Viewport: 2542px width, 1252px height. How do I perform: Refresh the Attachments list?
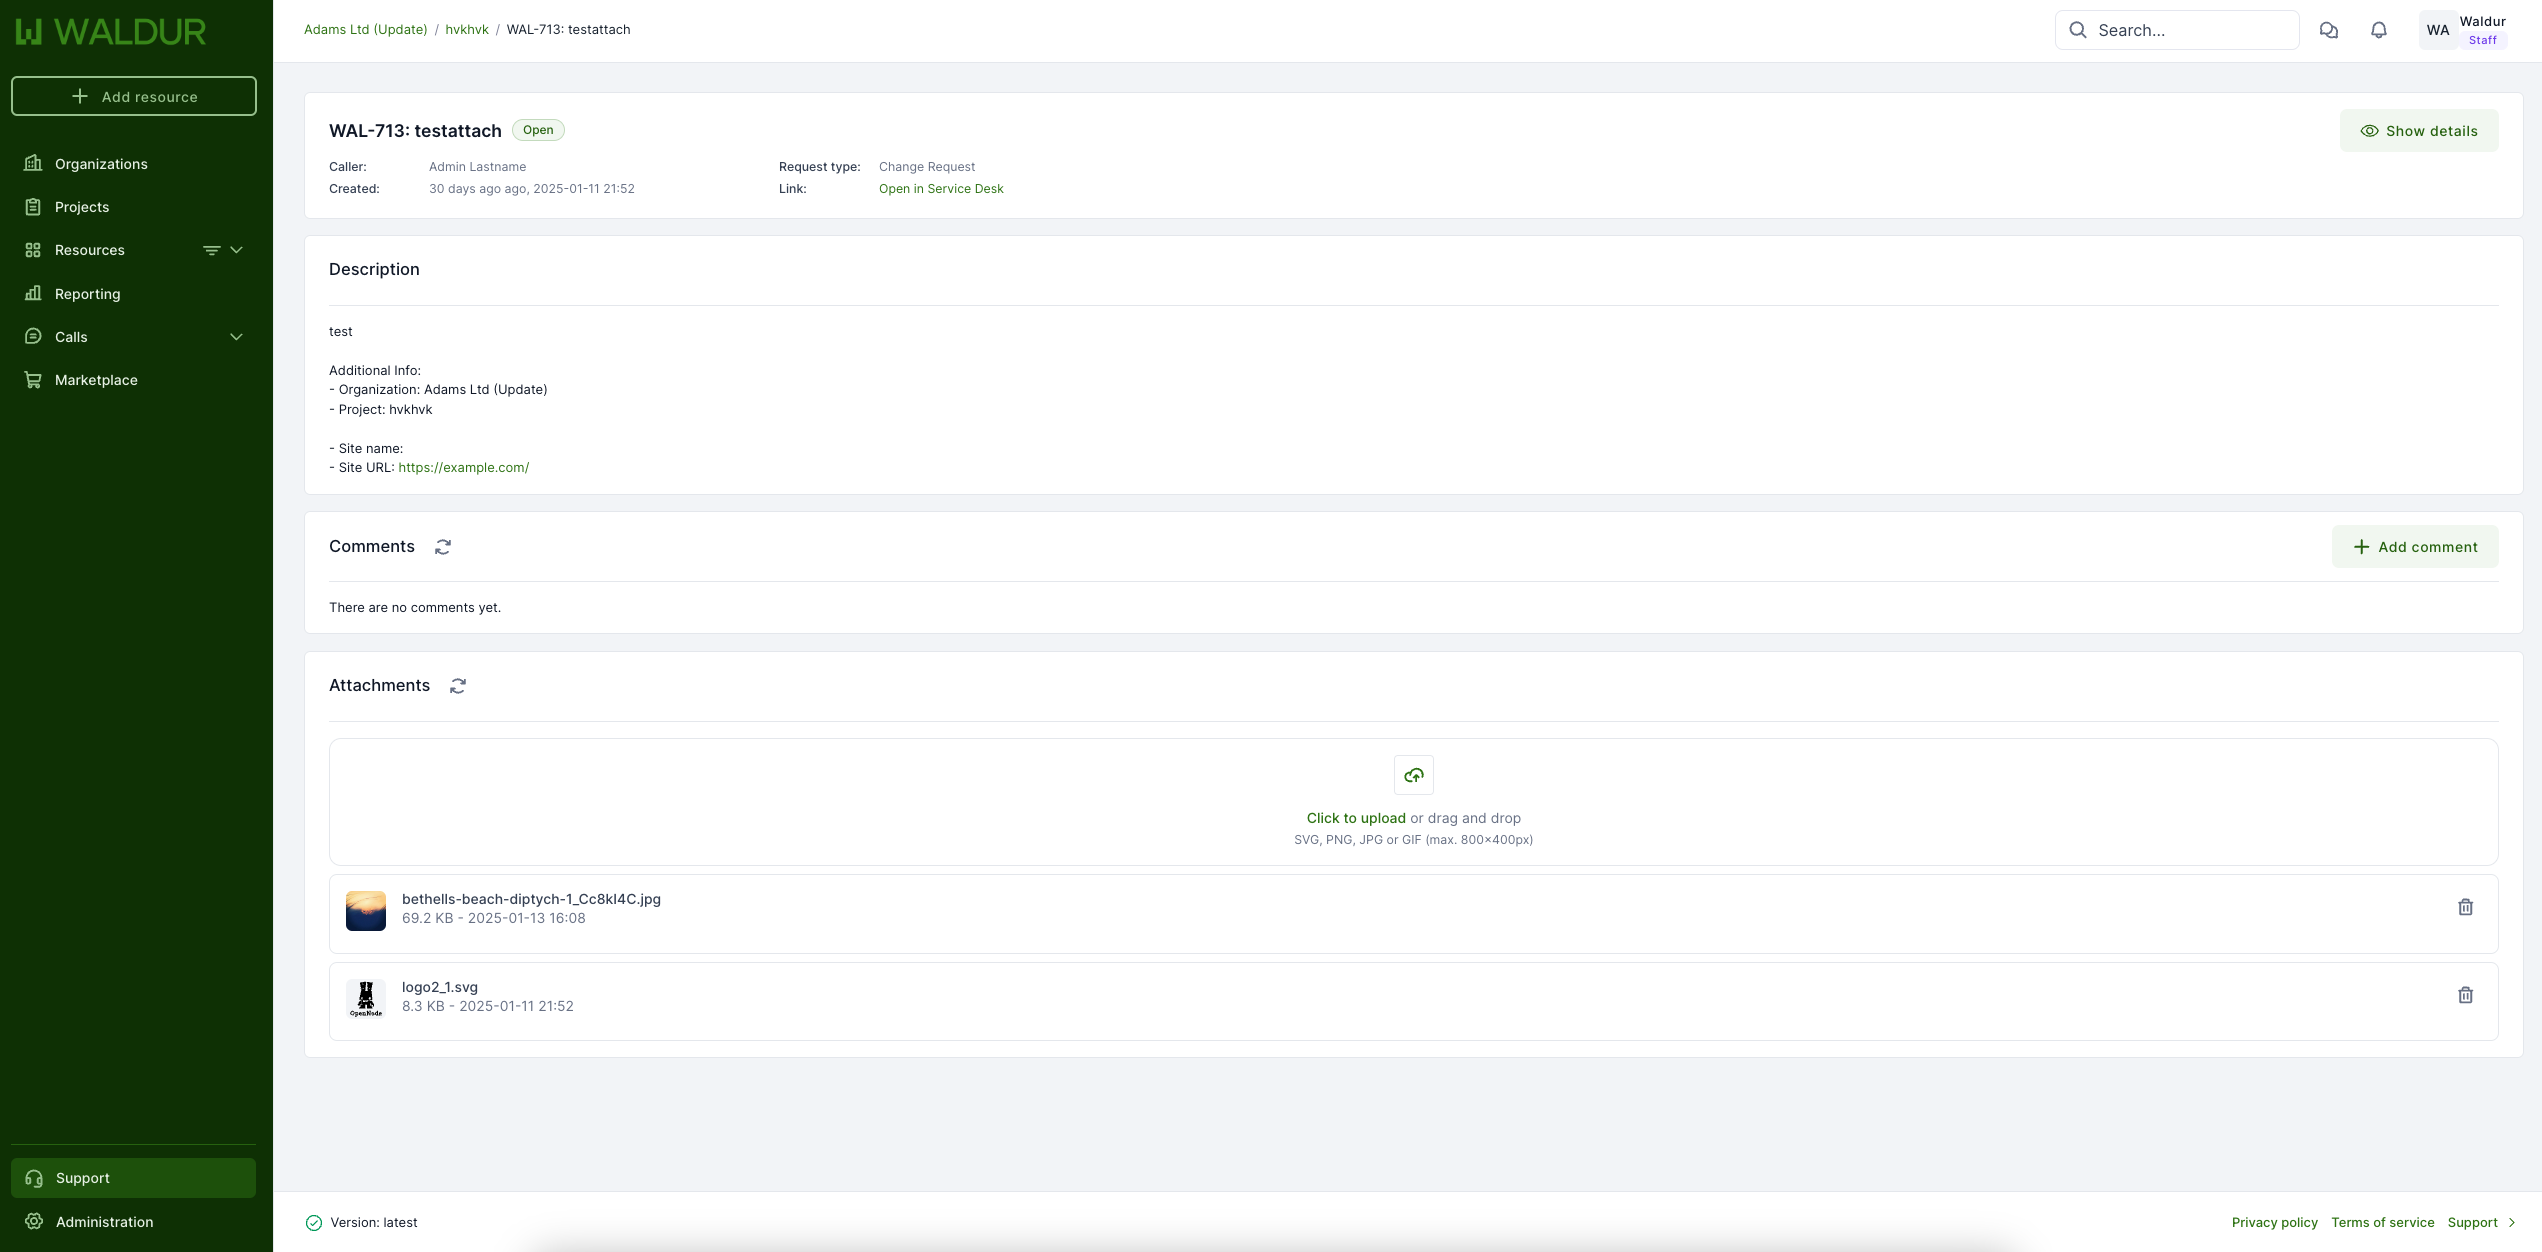click(x=458, y=686)
